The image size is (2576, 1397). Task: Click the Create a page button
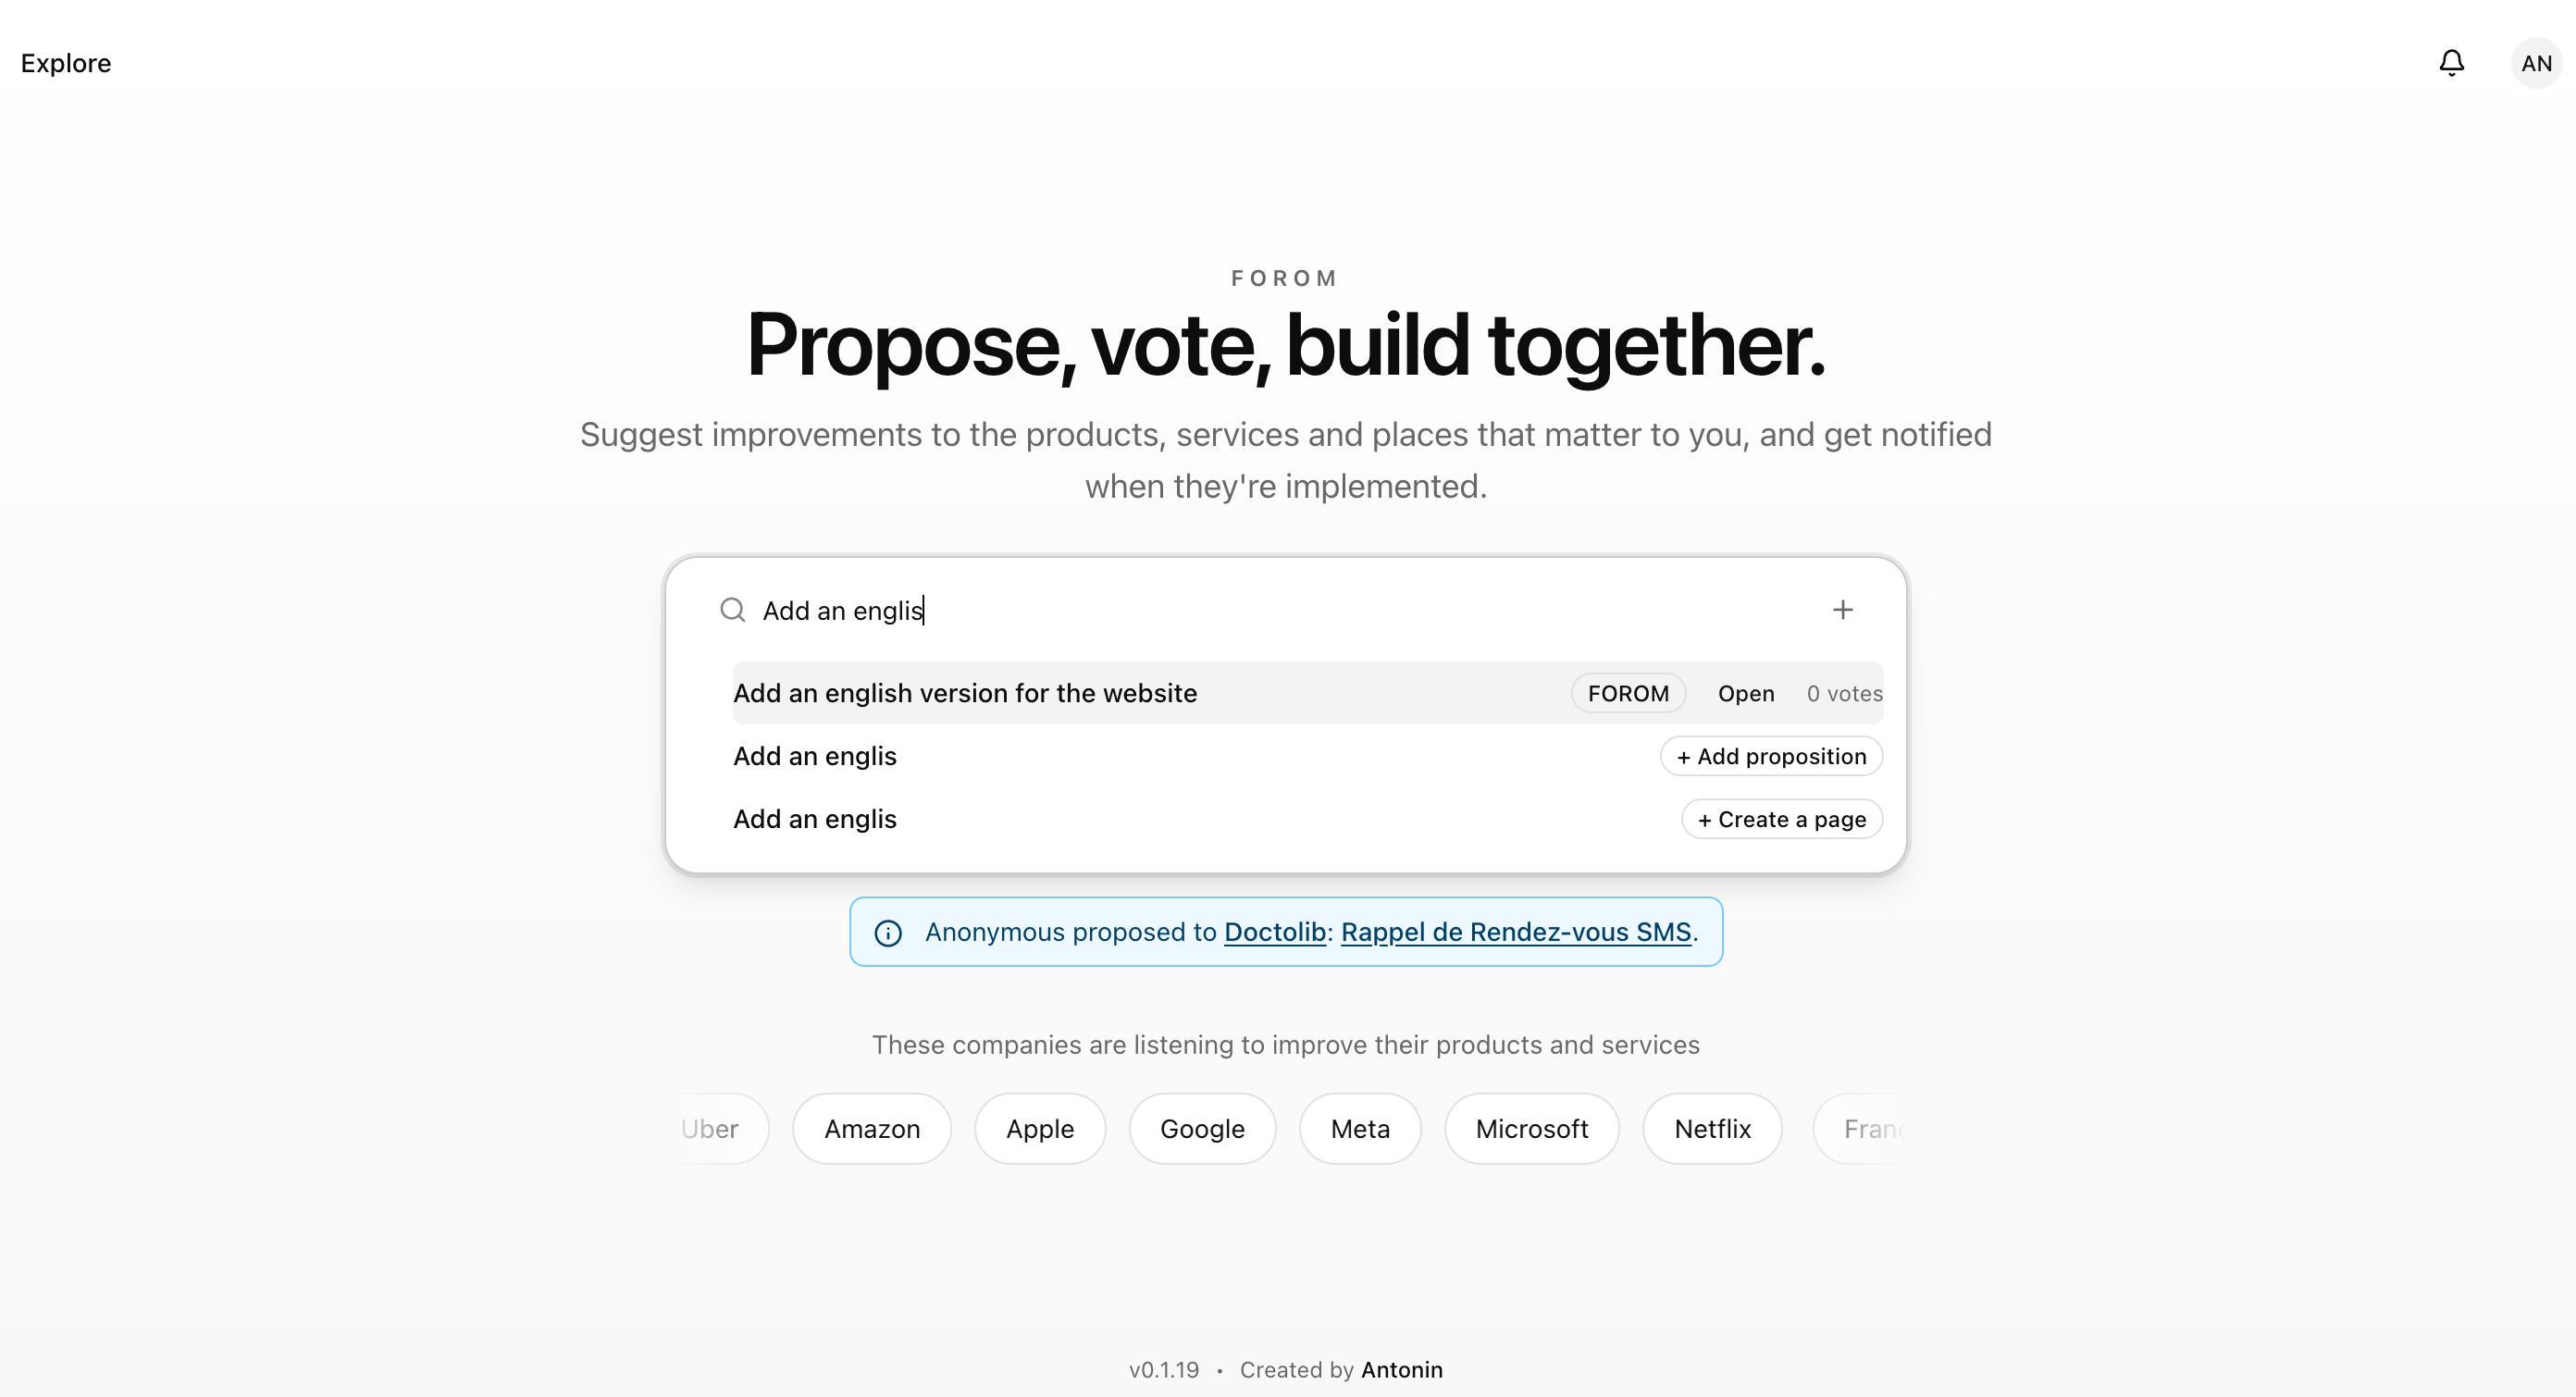coord(1781,818)
